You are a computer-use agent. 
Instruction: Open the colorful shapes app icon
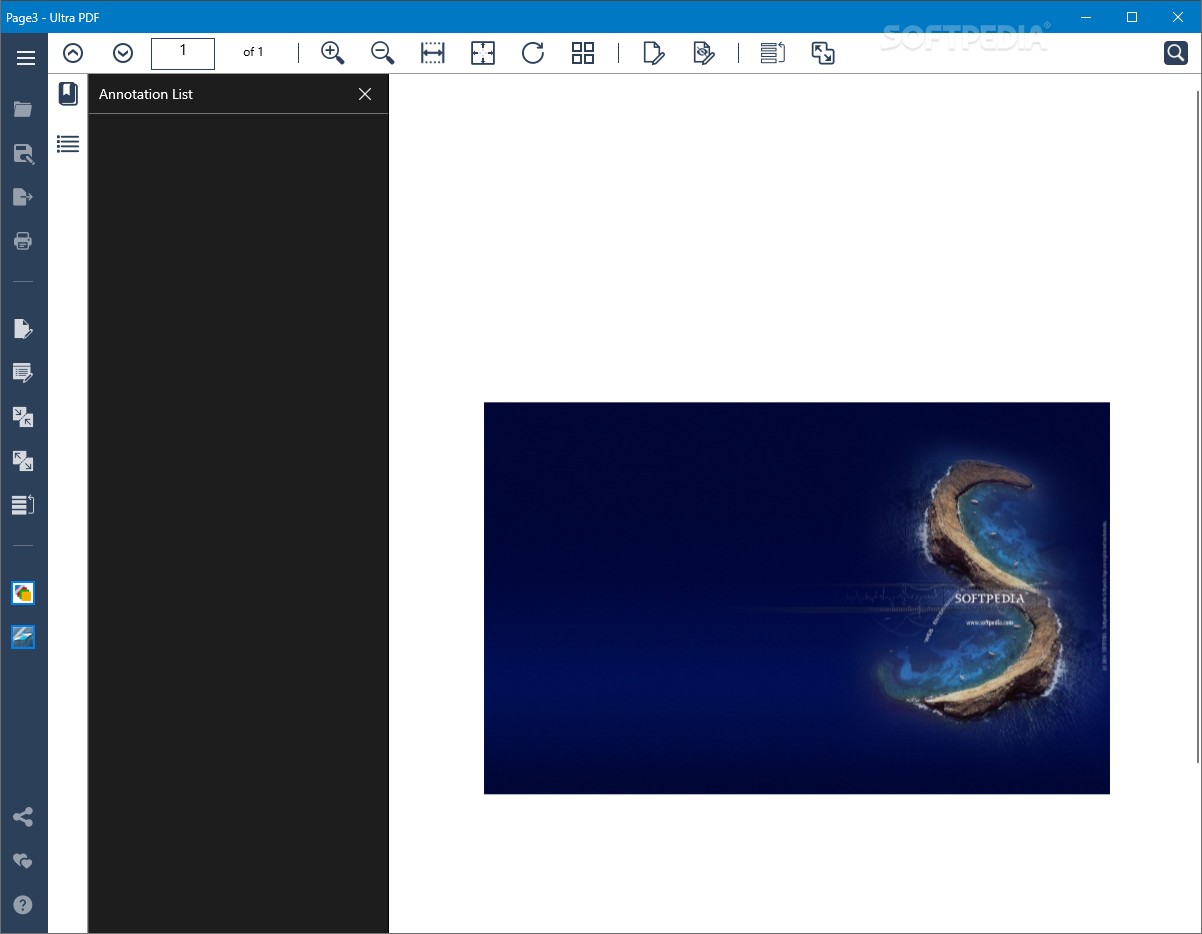click(23, 593)
